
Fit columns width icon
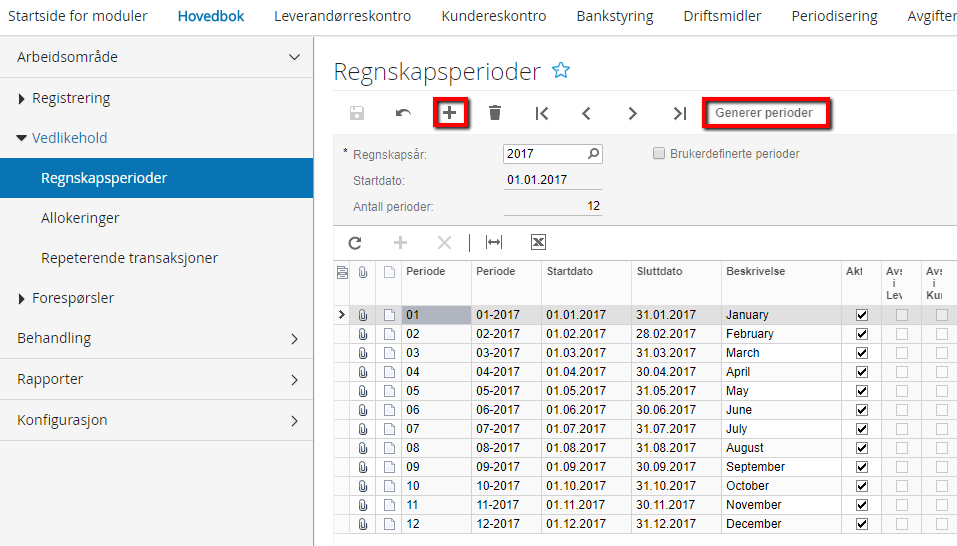point(494,242)
